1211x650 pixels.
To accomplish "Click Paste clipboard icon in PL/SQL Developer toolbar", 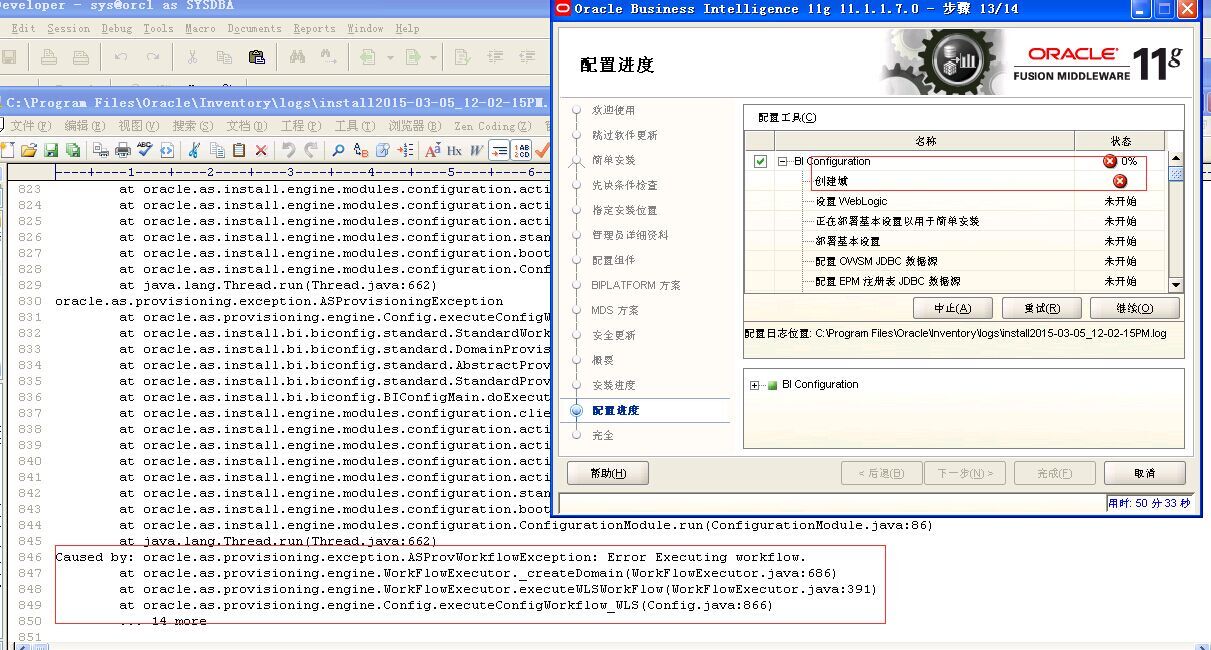I will pyautogui.click(x=256, y=57).
